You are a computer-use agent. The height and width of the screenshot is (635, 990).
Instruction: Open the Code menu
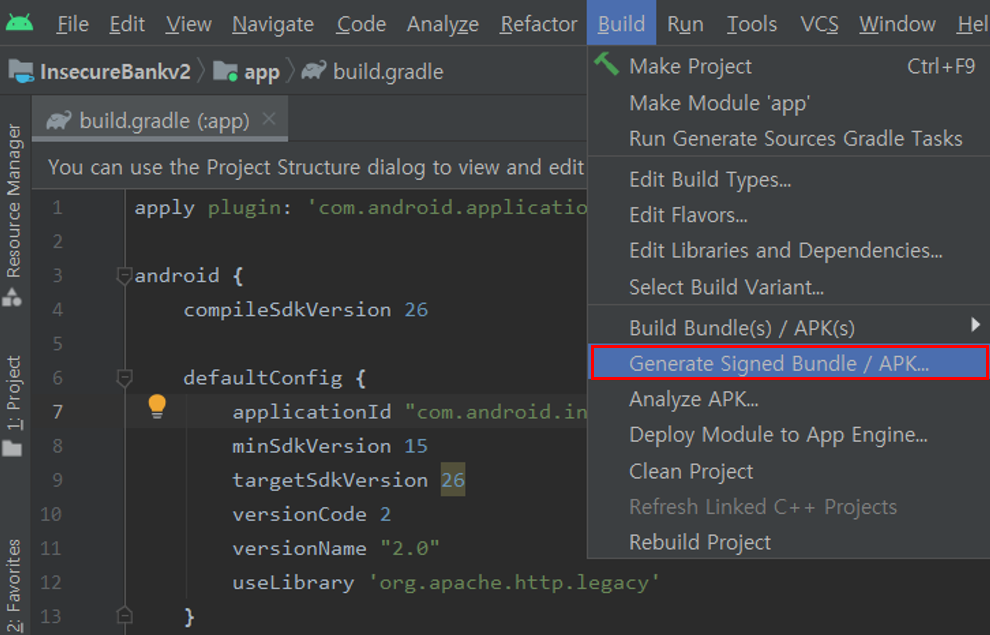click(x=361, y=24)
